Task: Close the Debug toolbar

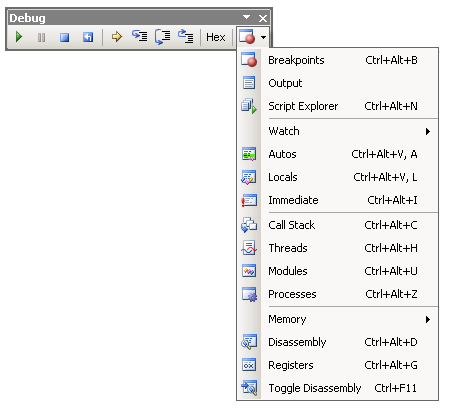Action: 263,18
